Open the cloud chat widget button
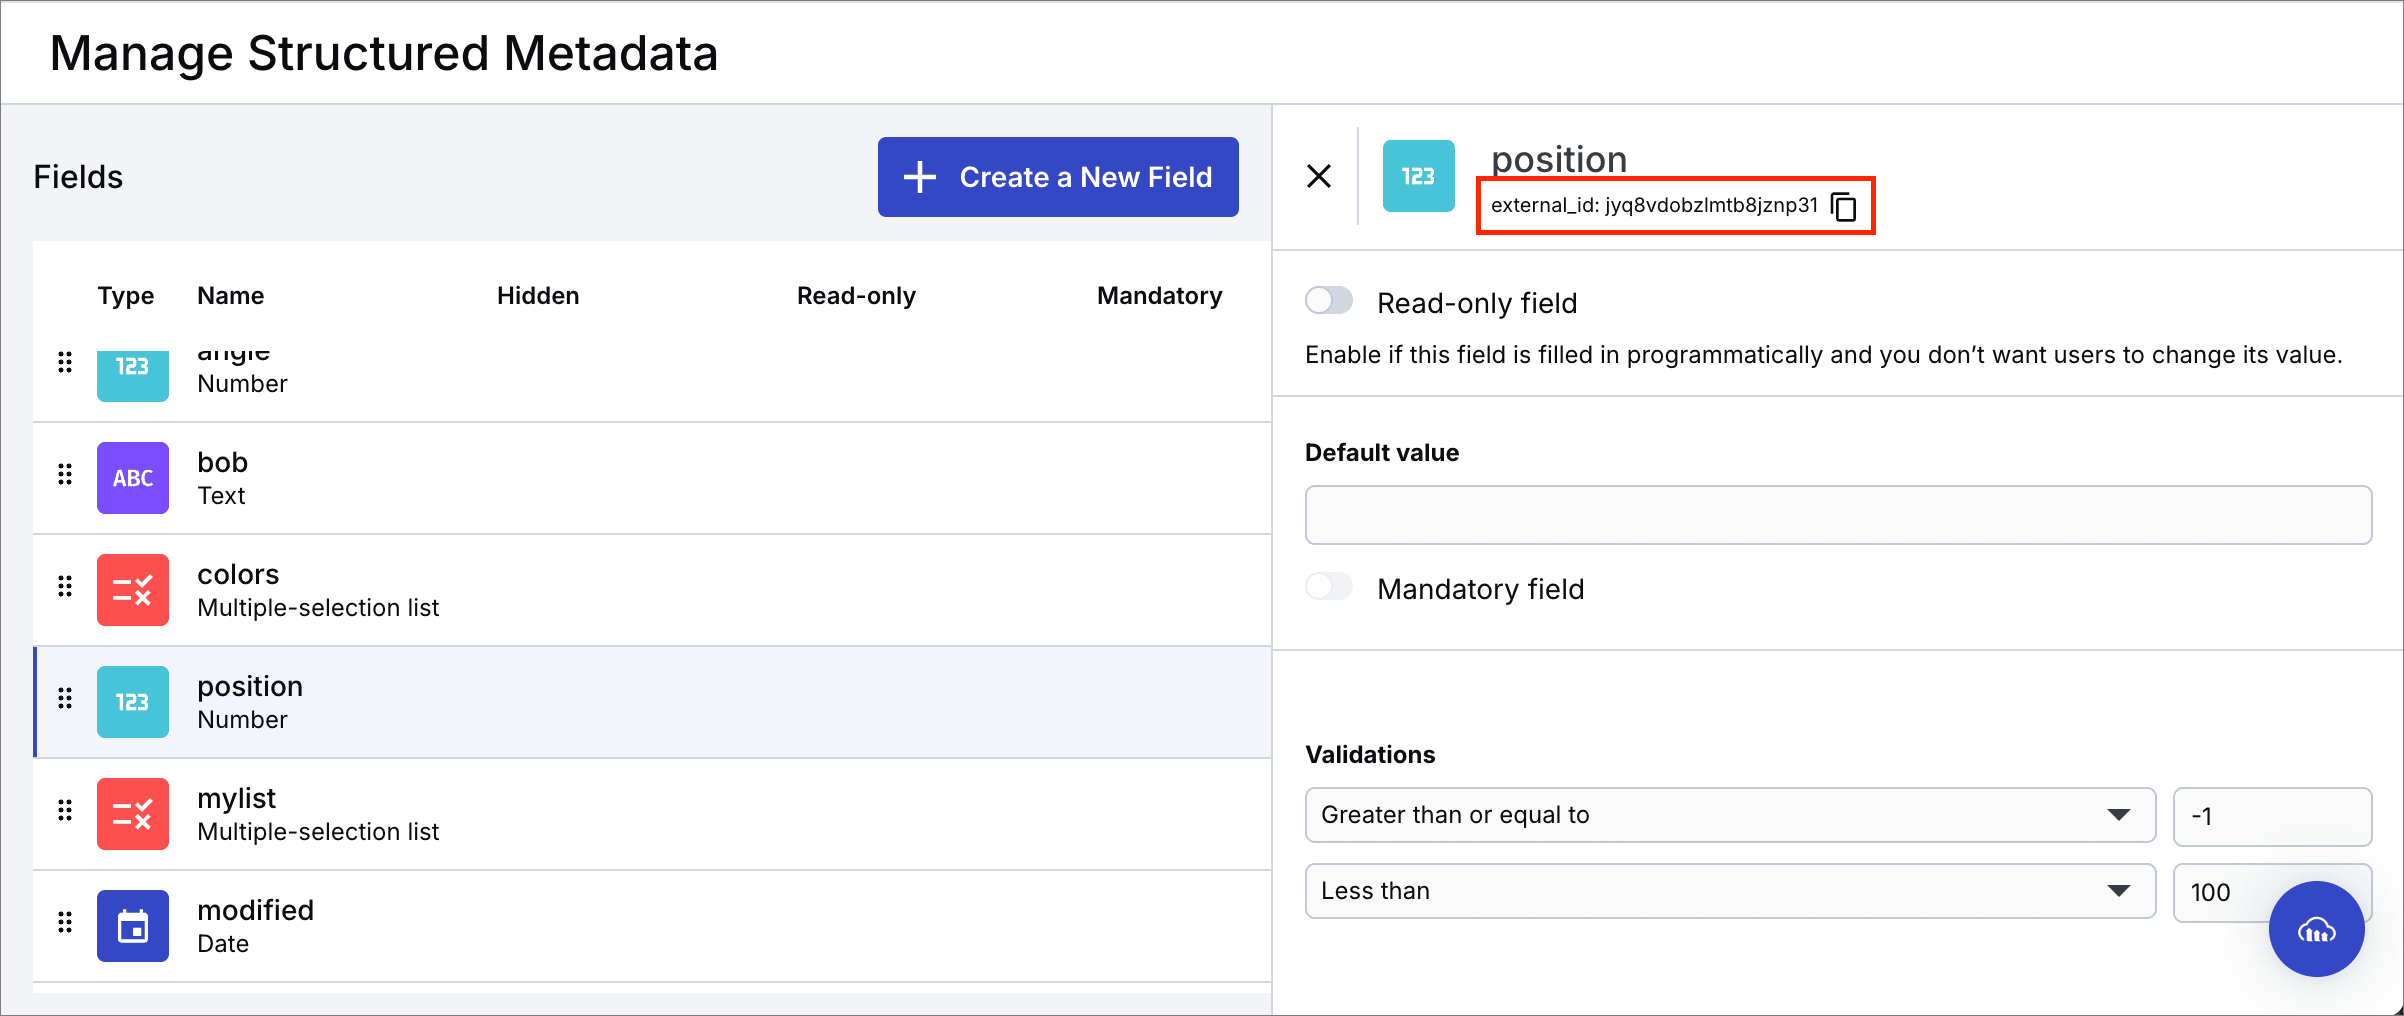This screenshot has height=1016, width=2404. pyautogui.click(x=2316, y=929)
